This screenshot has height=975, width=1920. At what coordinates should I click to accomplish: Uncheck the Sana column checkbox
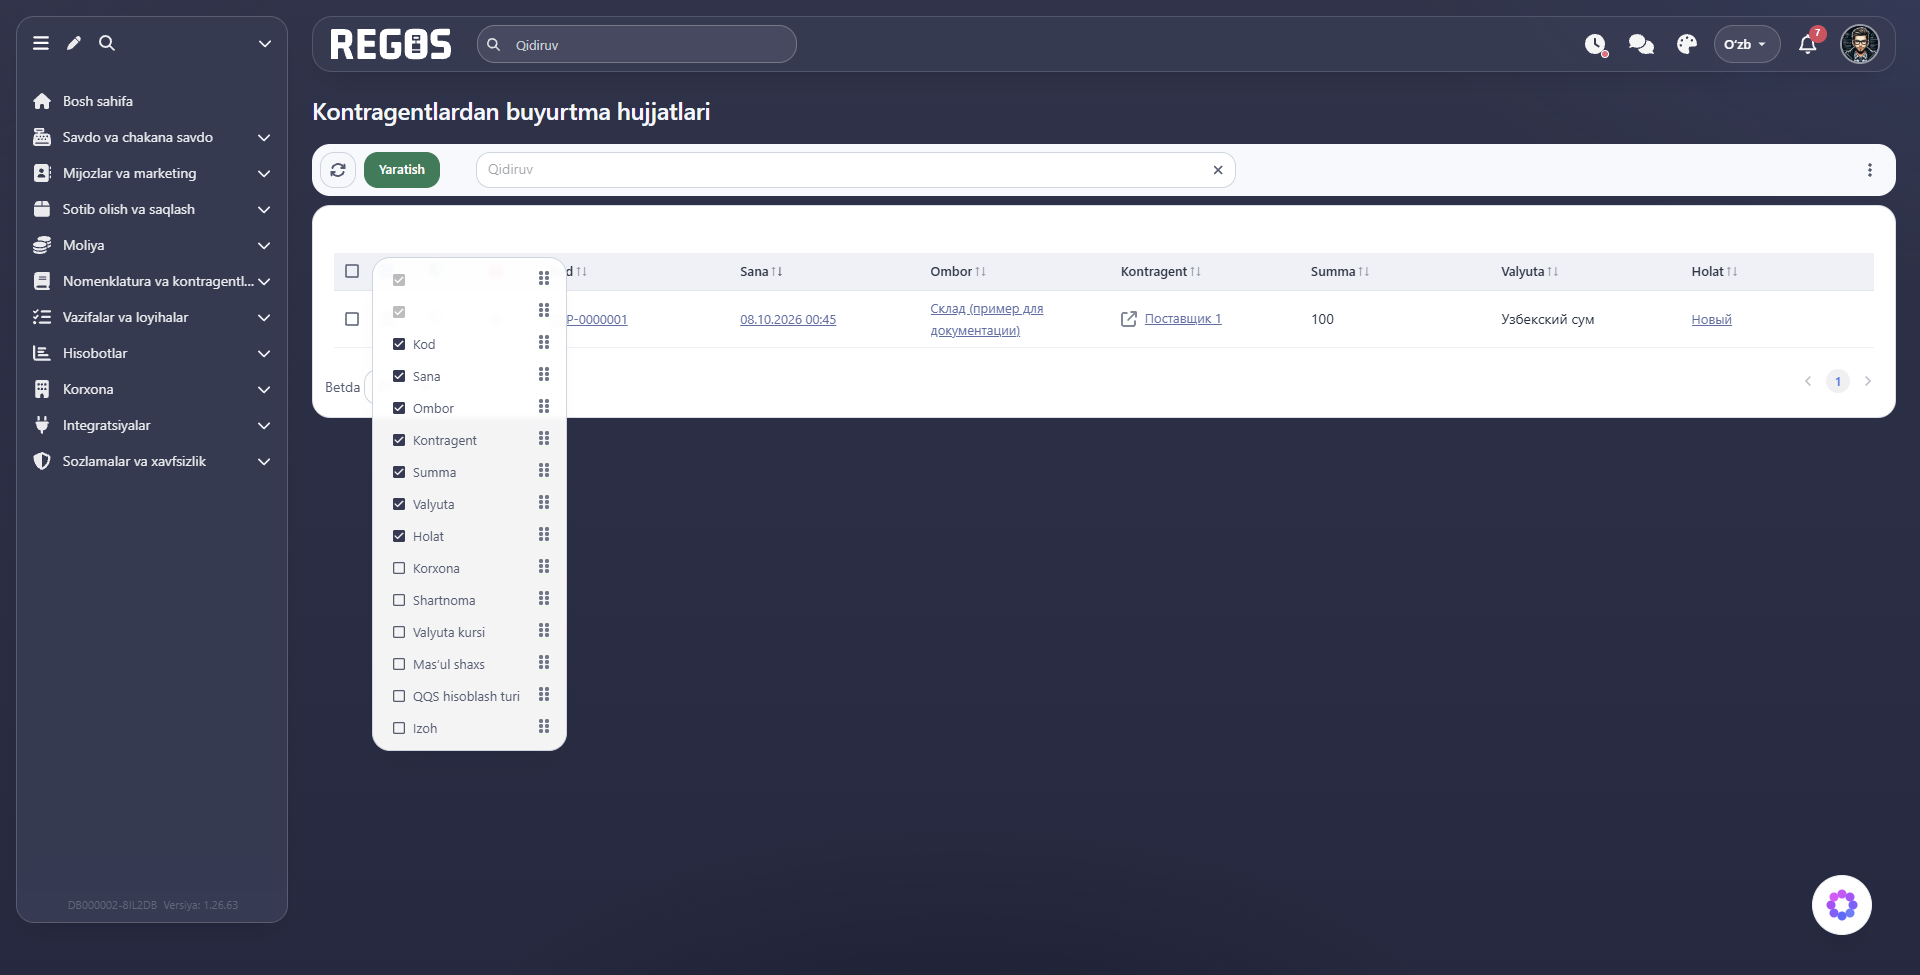point(399,376)
